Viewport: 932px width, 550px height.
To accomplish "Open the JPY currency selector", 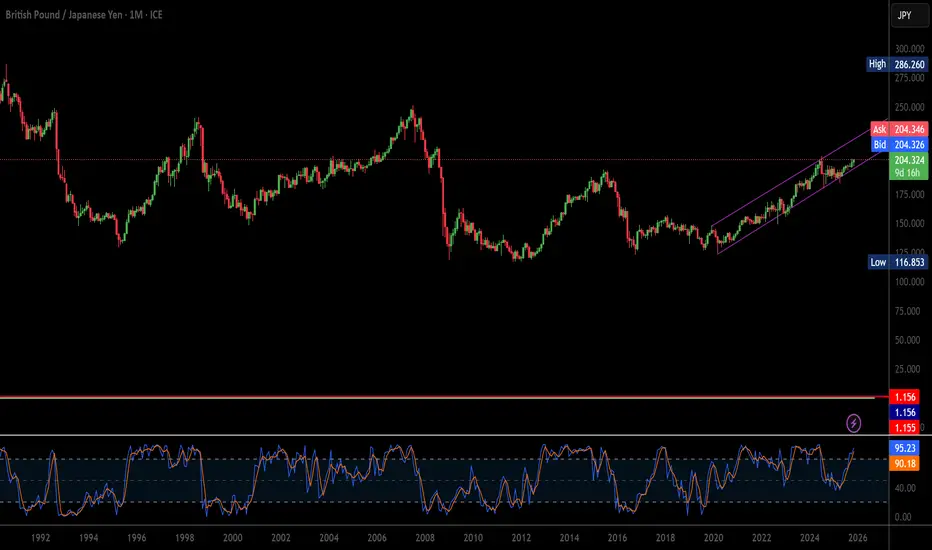I will [x=909, y=15].
